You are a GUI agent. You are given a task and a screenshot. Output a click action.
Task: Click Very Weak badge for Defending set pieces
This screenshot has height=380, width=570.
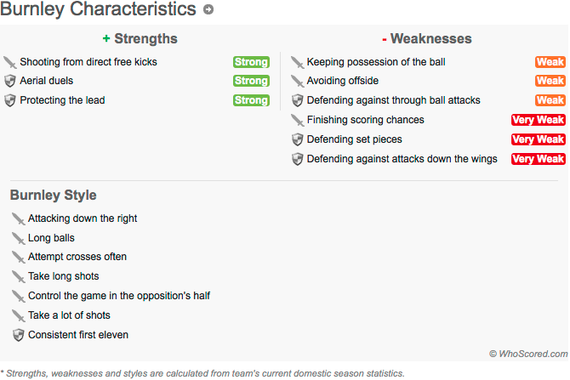pyautogui.click(x=538, y=140)
